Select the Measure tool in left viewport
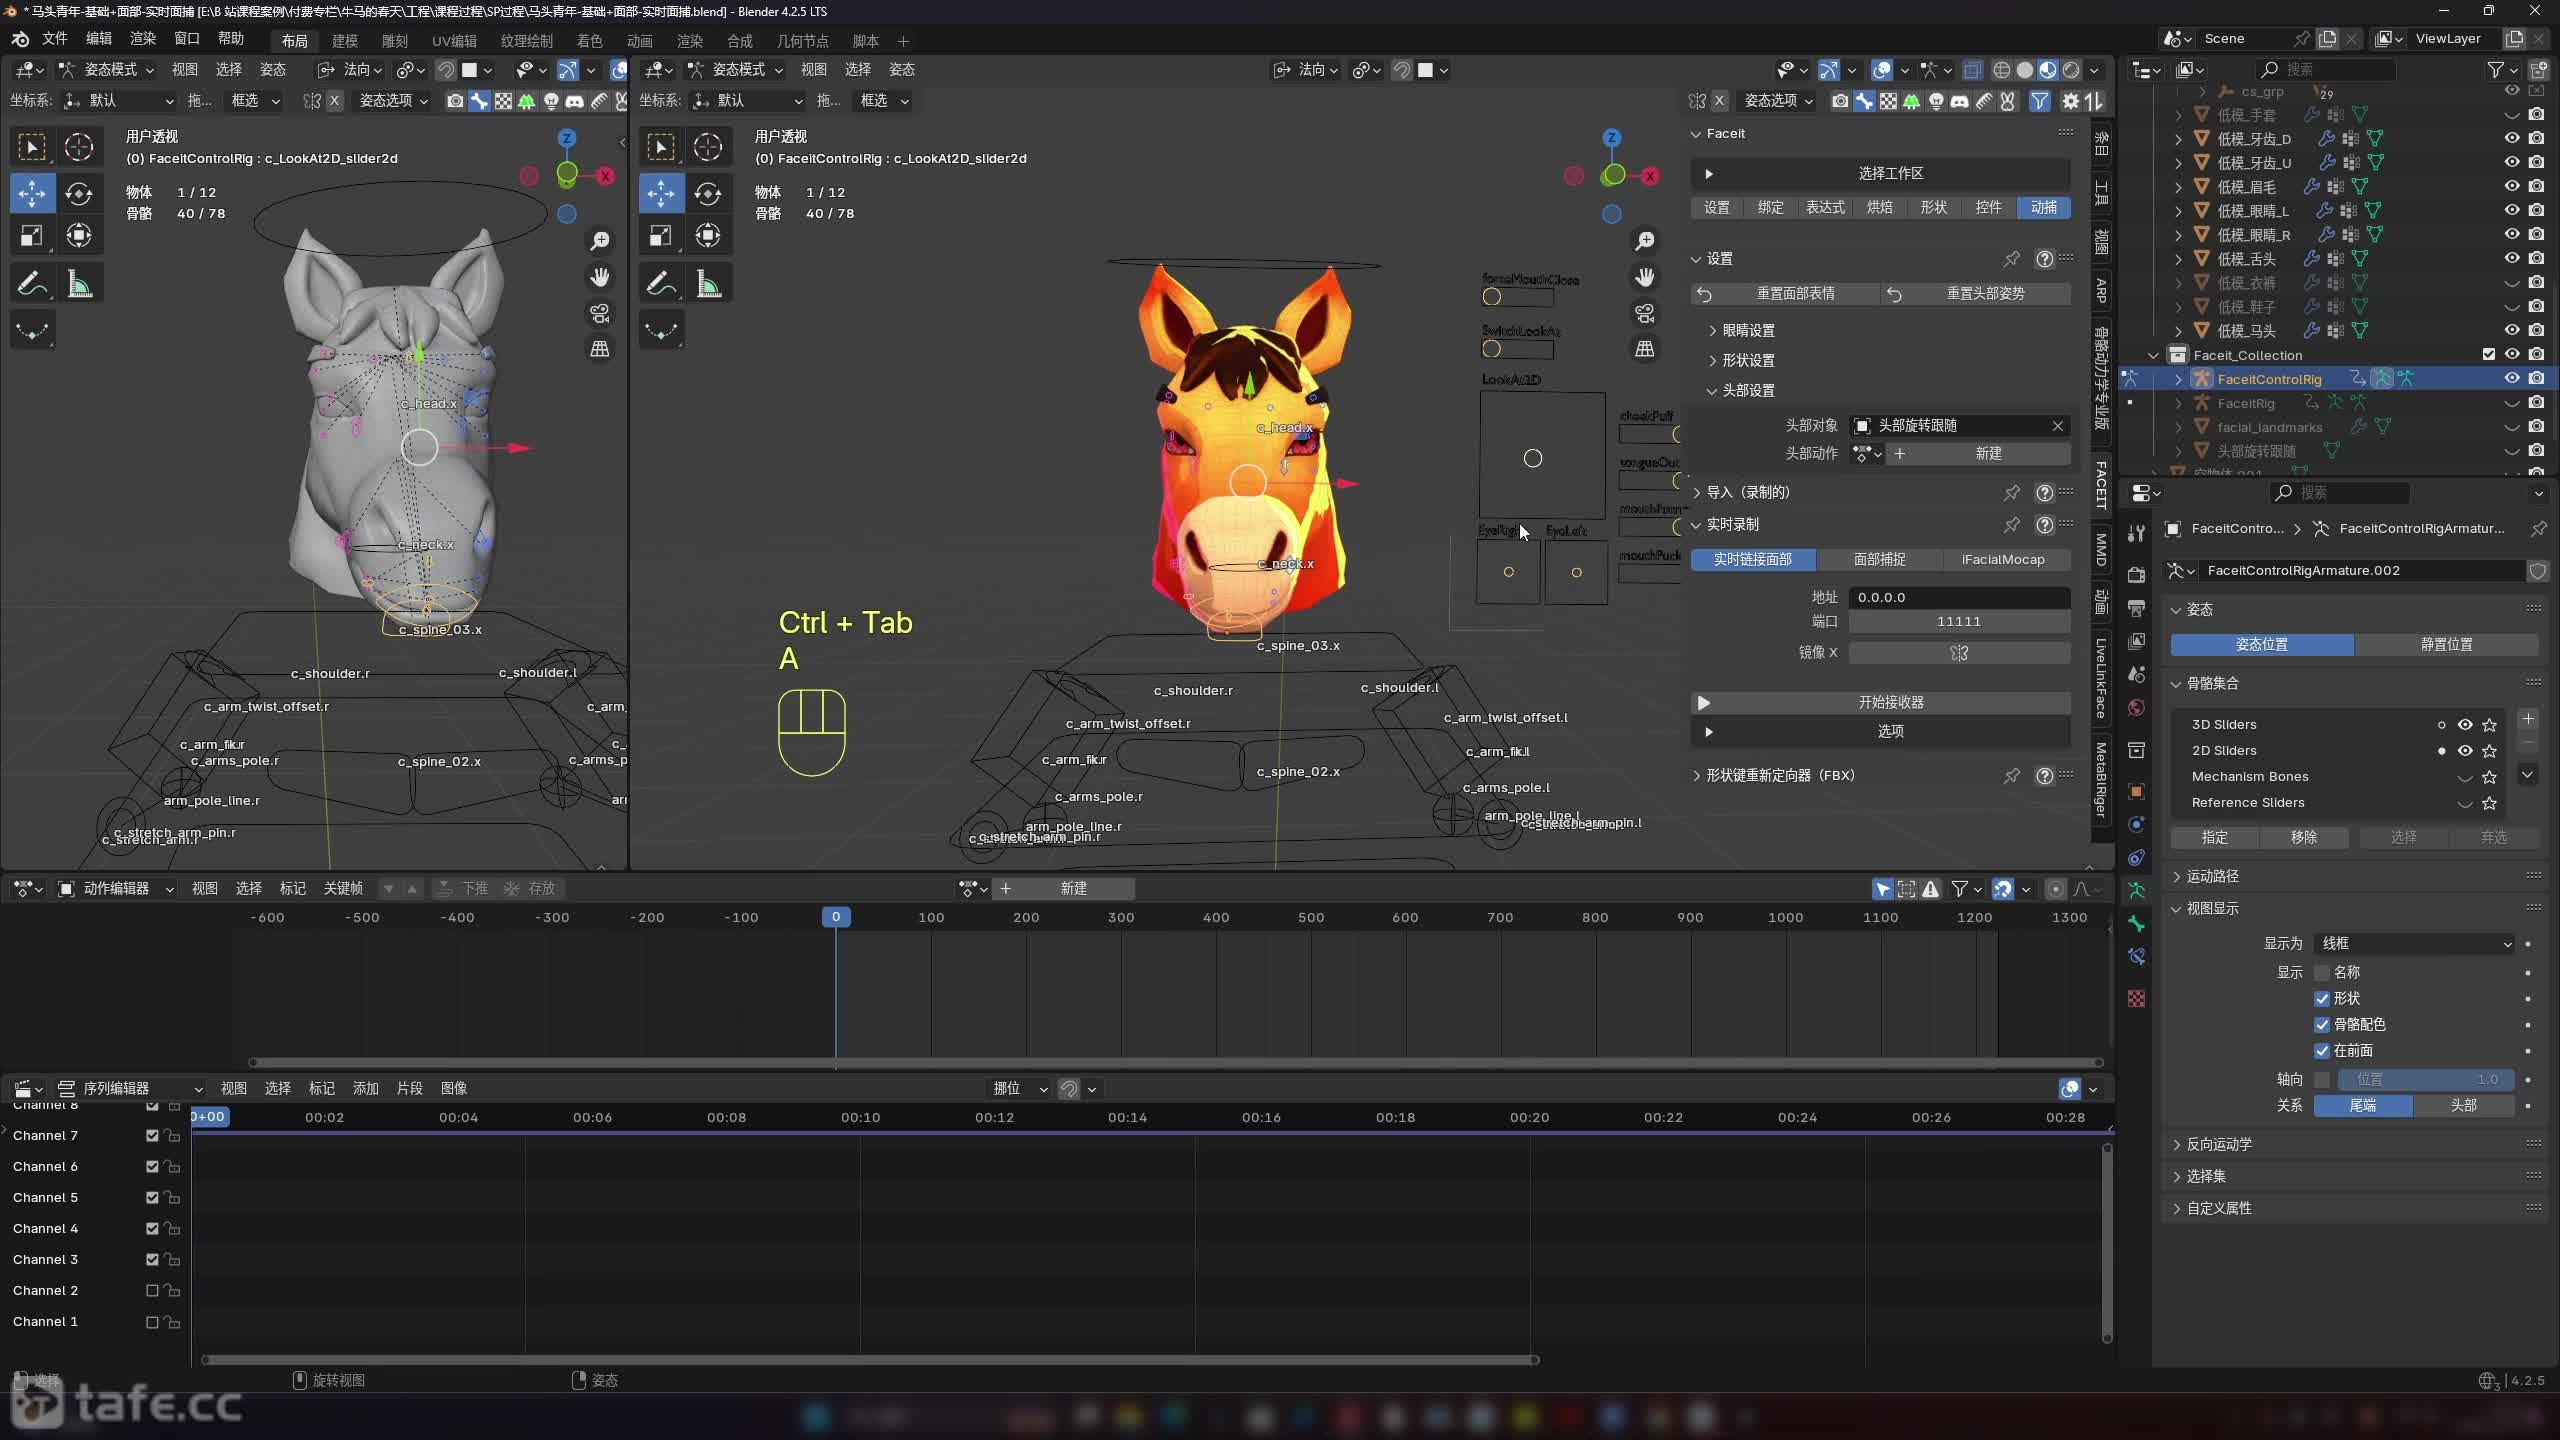 [79, 285]
